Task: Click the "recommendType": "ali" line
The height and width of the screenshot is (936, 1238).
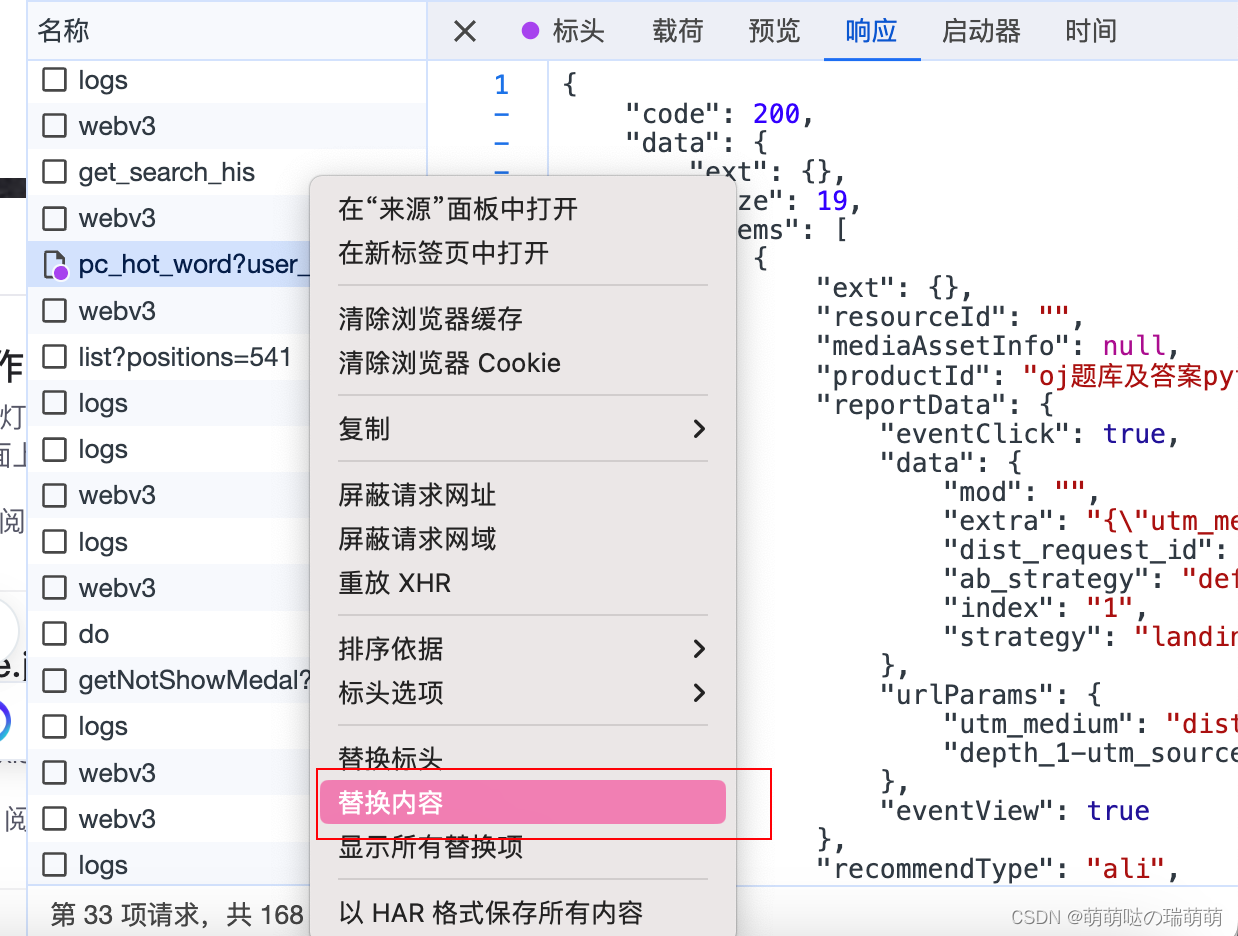Action: [x=998, y=868]
